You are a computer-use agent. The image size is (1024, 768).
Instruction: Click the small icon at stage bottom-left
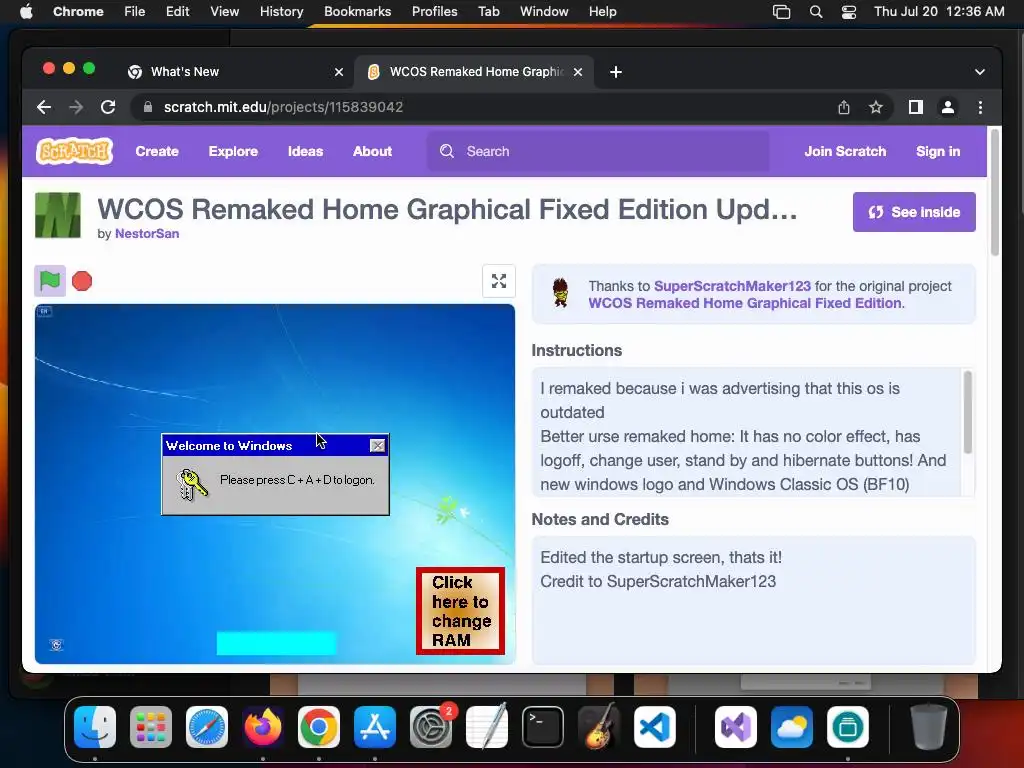click(x=57, y=645)
